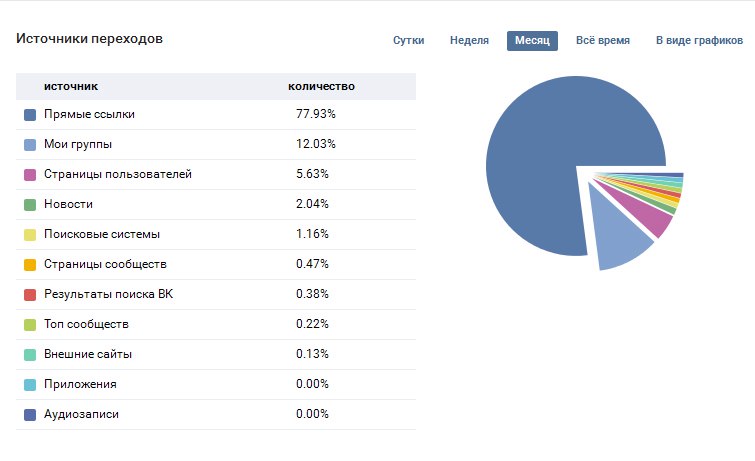Image resolution: width=755 pixels, height=461 pixels.
Task: Show statistics for Всё время
Action: click(x=602, y=40)
